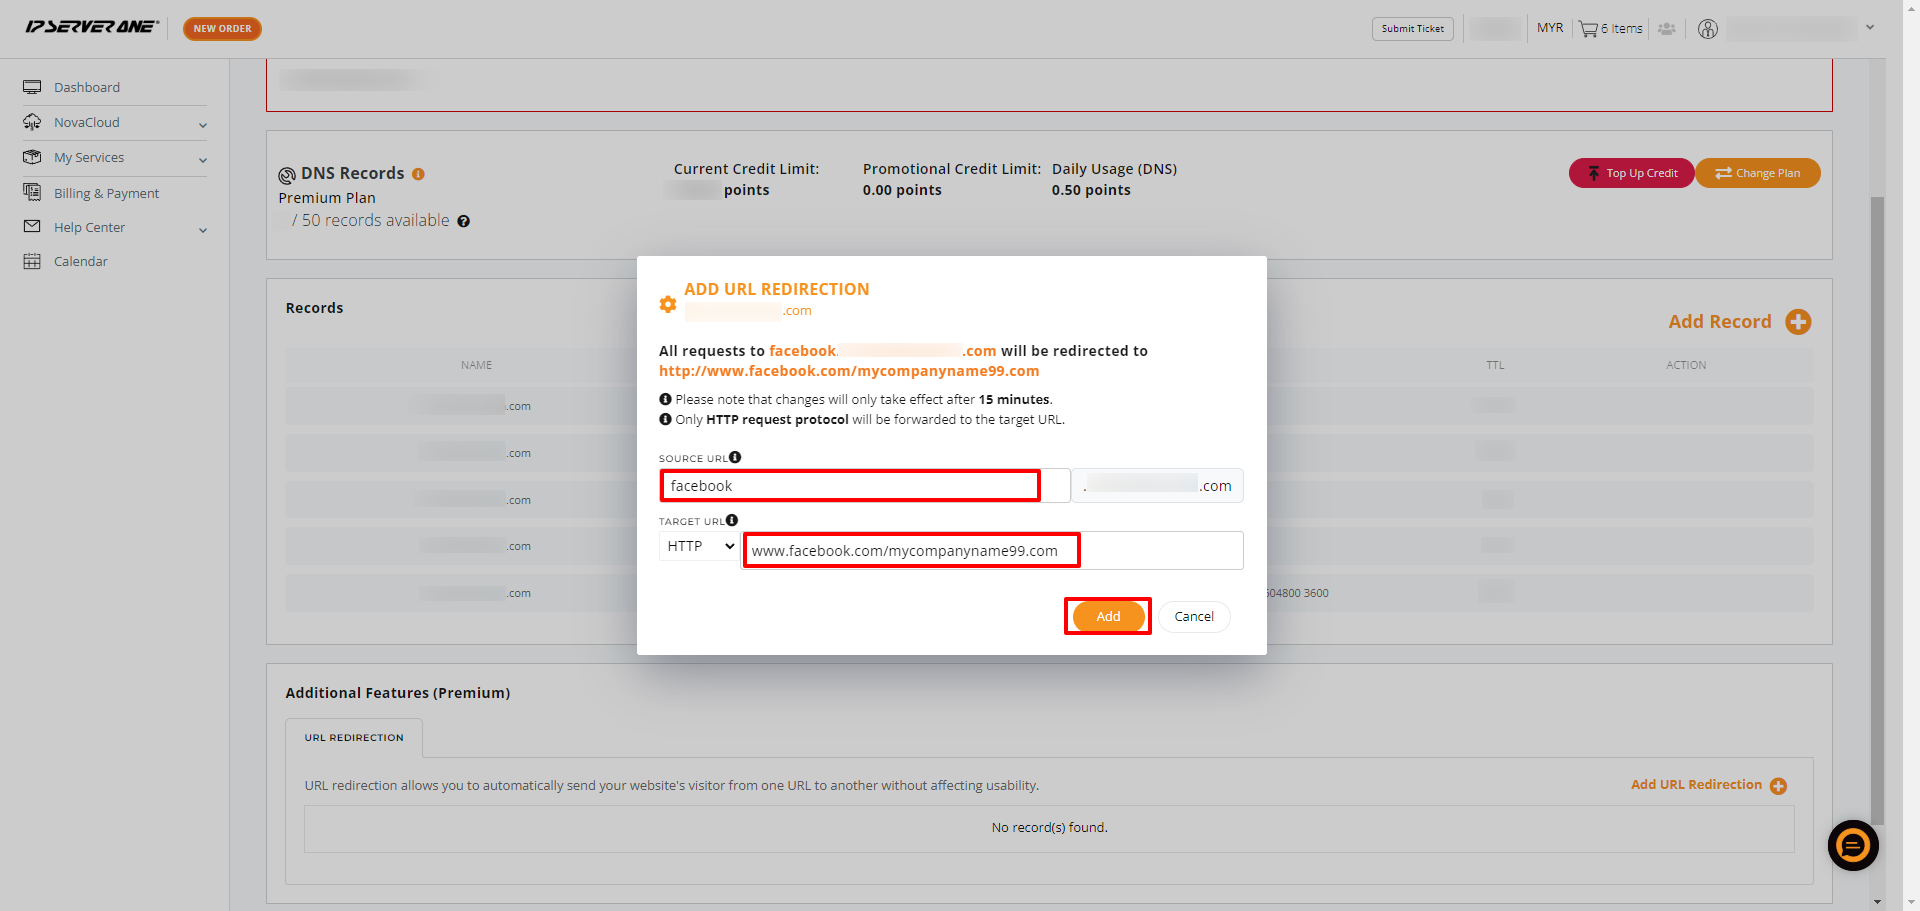The height and width of the screenshot is (911, 1920).
Task: Click the Dashboard monitor icon
Action: [32, 87]
